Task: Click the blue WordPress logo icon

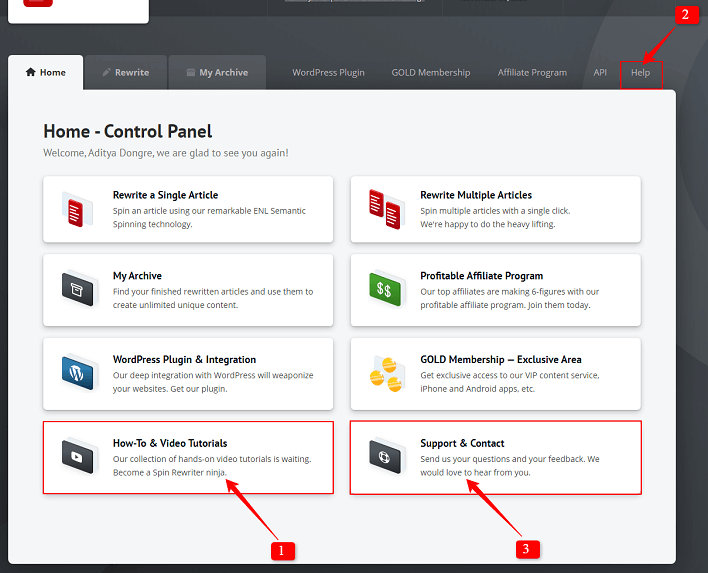Action: 78,373
